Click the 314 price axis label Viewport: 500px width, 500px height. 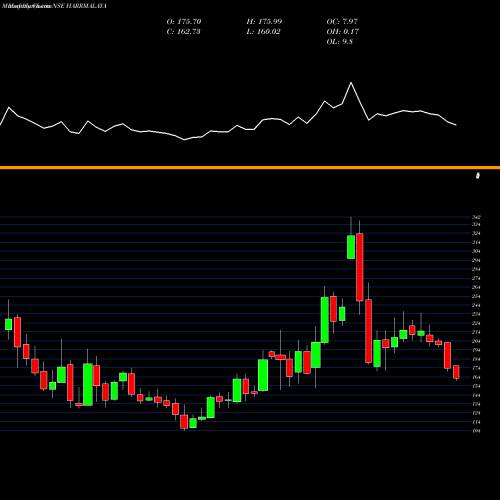(476, 242)
